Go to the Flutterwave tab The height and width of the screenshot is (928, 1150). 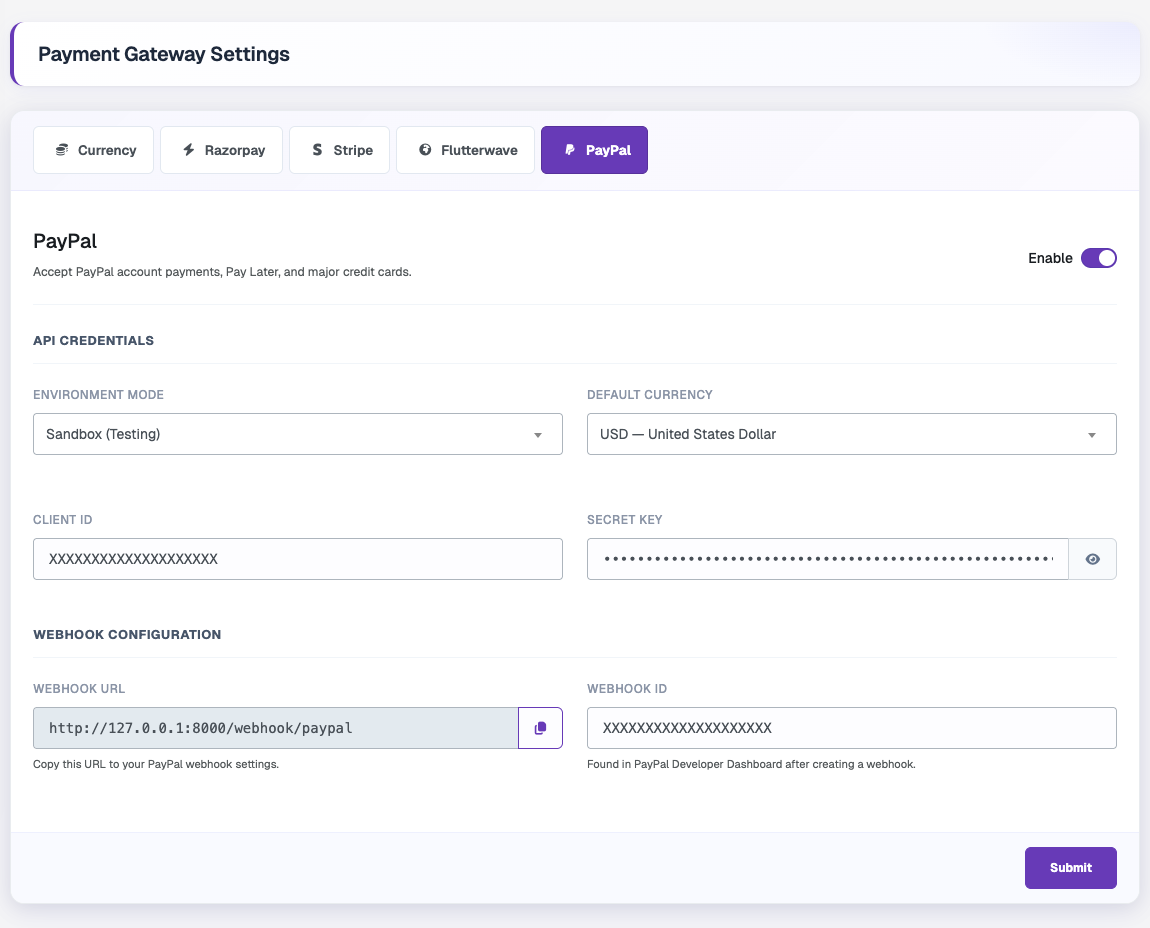[x=466, y=150]
